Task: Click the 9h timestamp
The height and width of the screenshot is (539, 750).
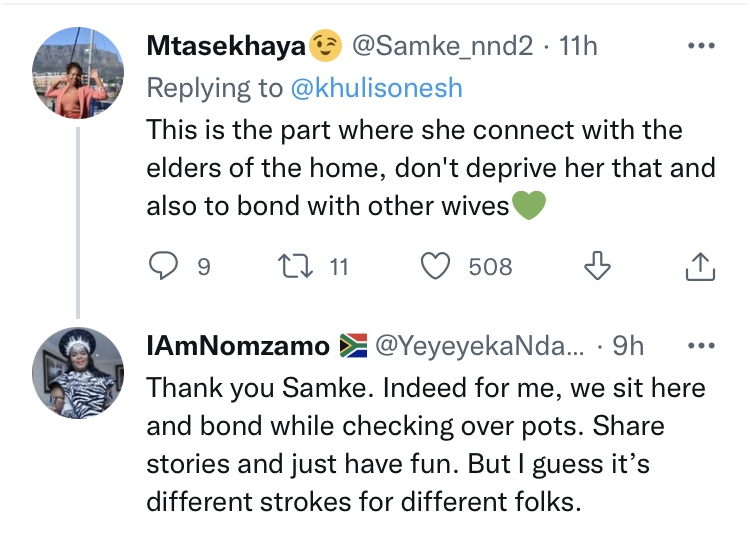Action: (628, 346)
